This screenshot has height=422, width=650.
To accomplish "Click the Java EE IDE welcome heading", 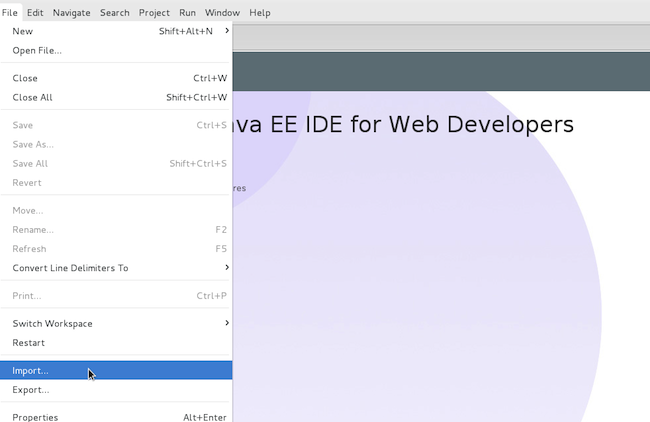I will click(x=403, y=124).
